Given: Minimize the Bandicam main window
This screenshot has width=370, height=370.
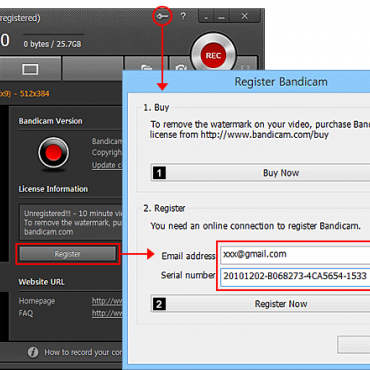Looking at the screenshot, I should click(221, 16).
